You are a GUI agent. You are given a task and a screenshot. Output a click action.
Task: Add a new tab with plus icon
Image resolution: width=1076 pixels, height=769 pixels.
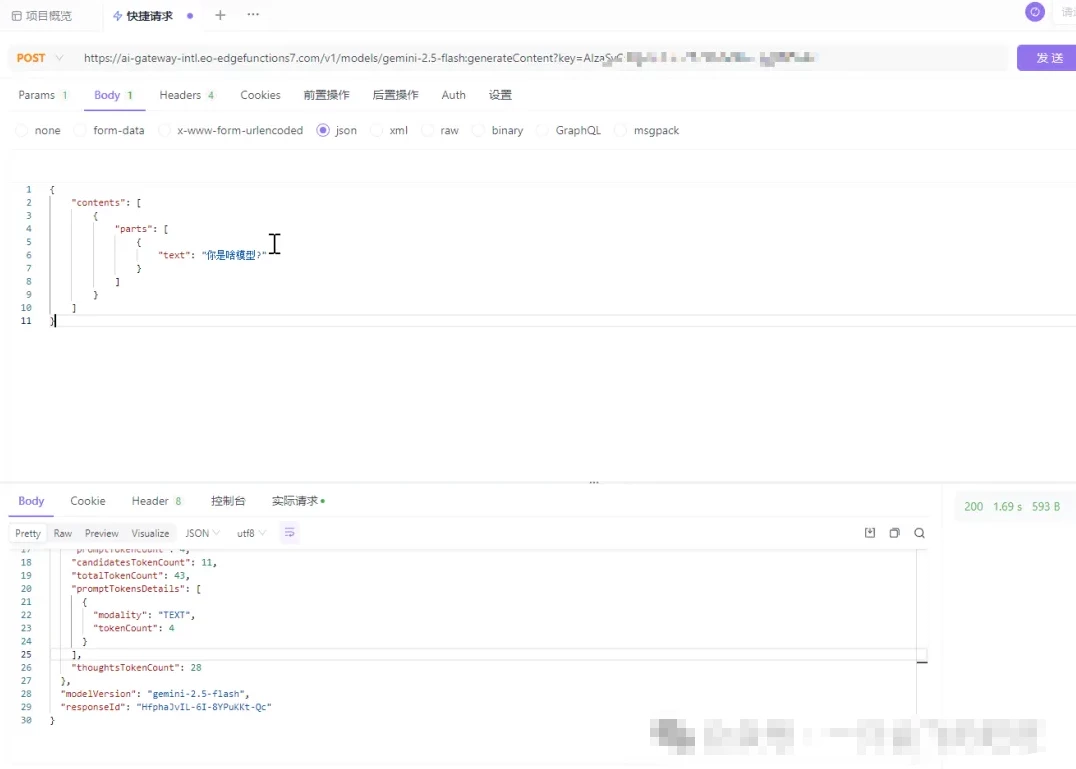click(220, 15)
